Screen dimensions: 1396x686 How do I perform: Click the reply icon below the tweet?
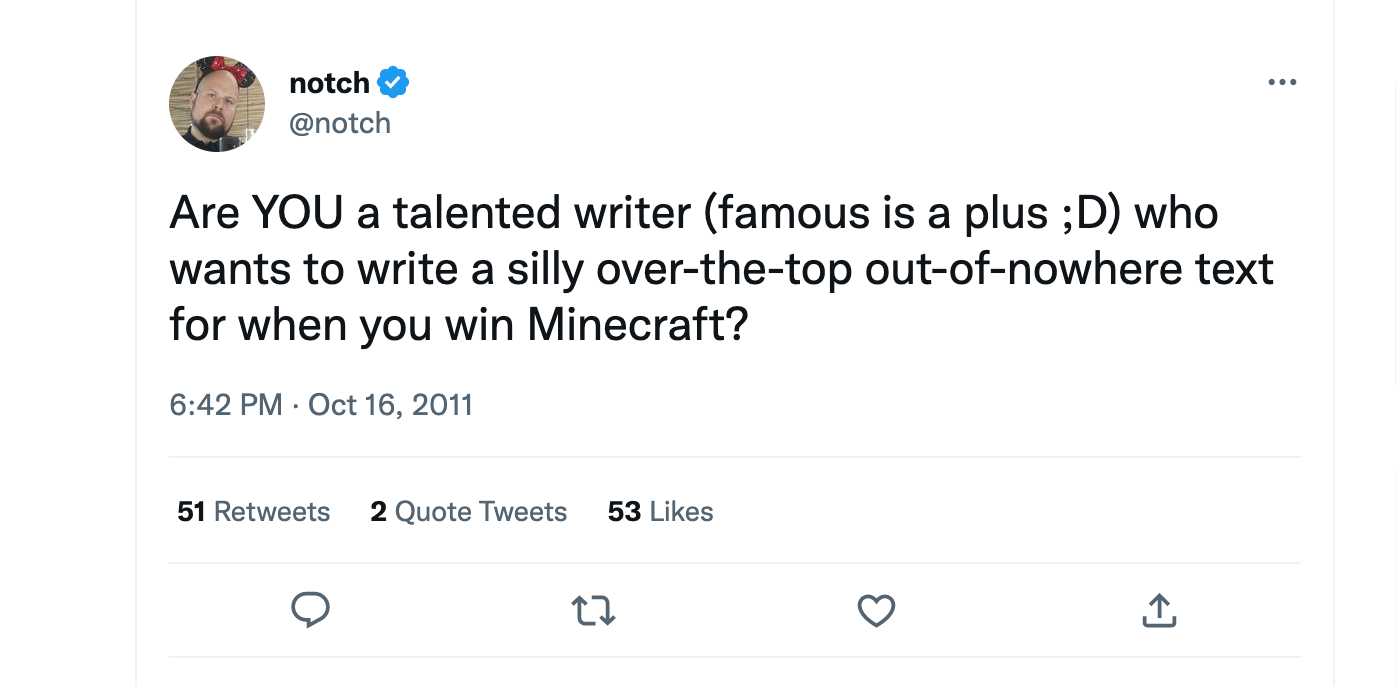(310, 610)
